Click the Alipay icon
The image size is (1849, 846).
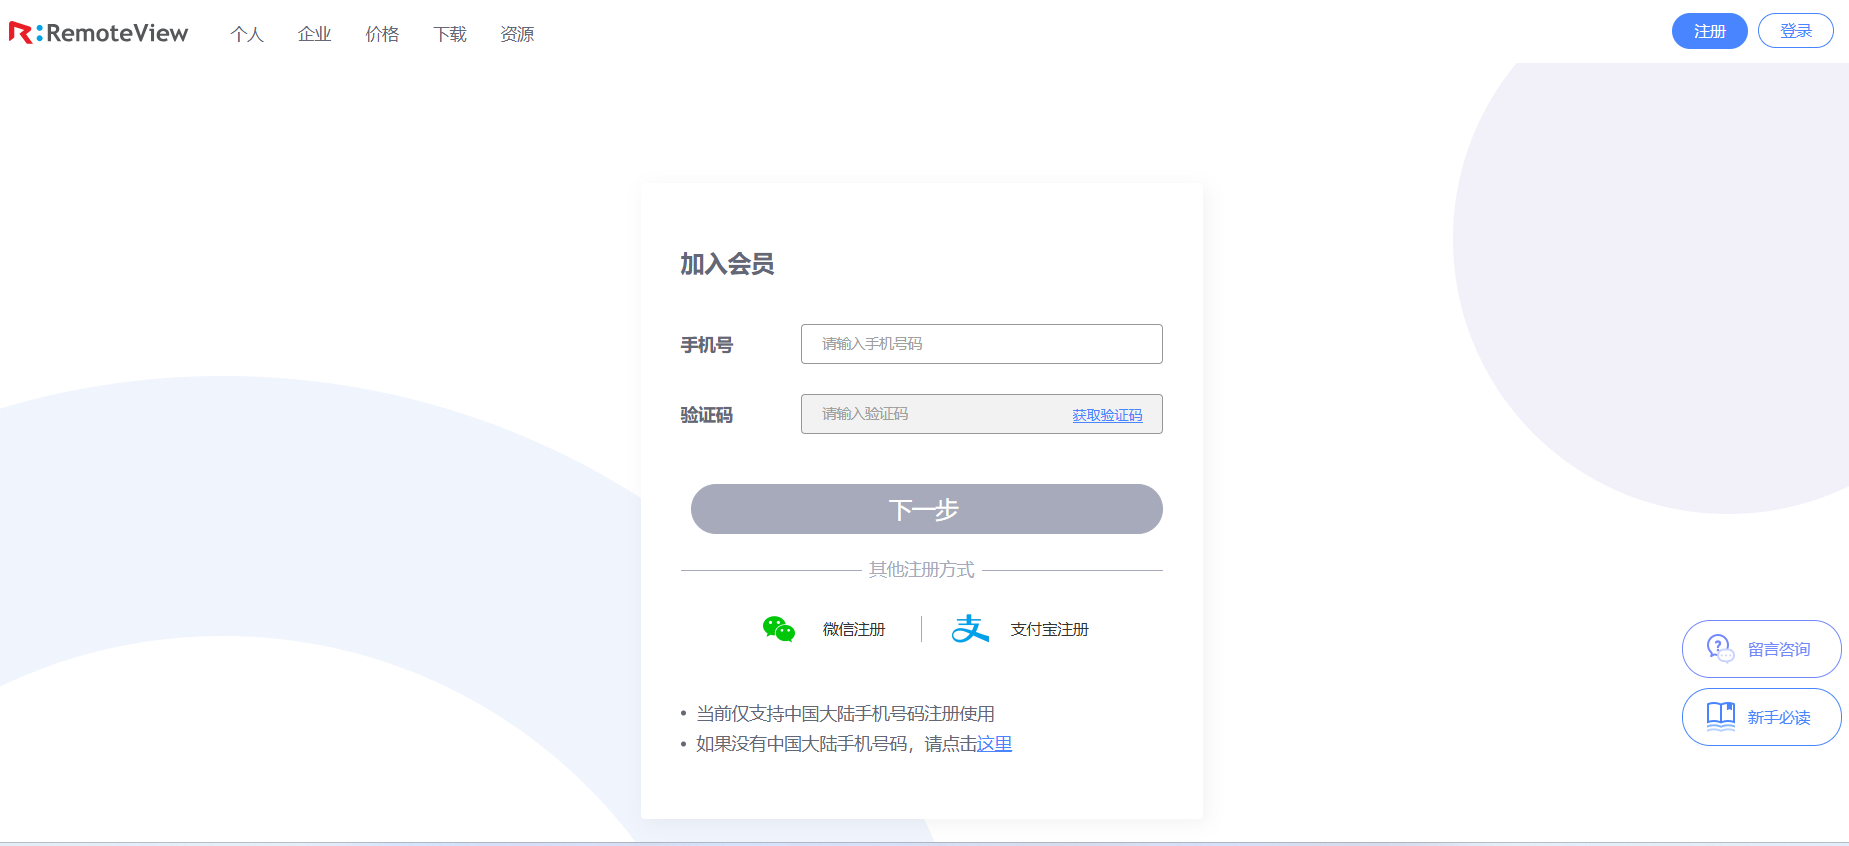point(970,629)
